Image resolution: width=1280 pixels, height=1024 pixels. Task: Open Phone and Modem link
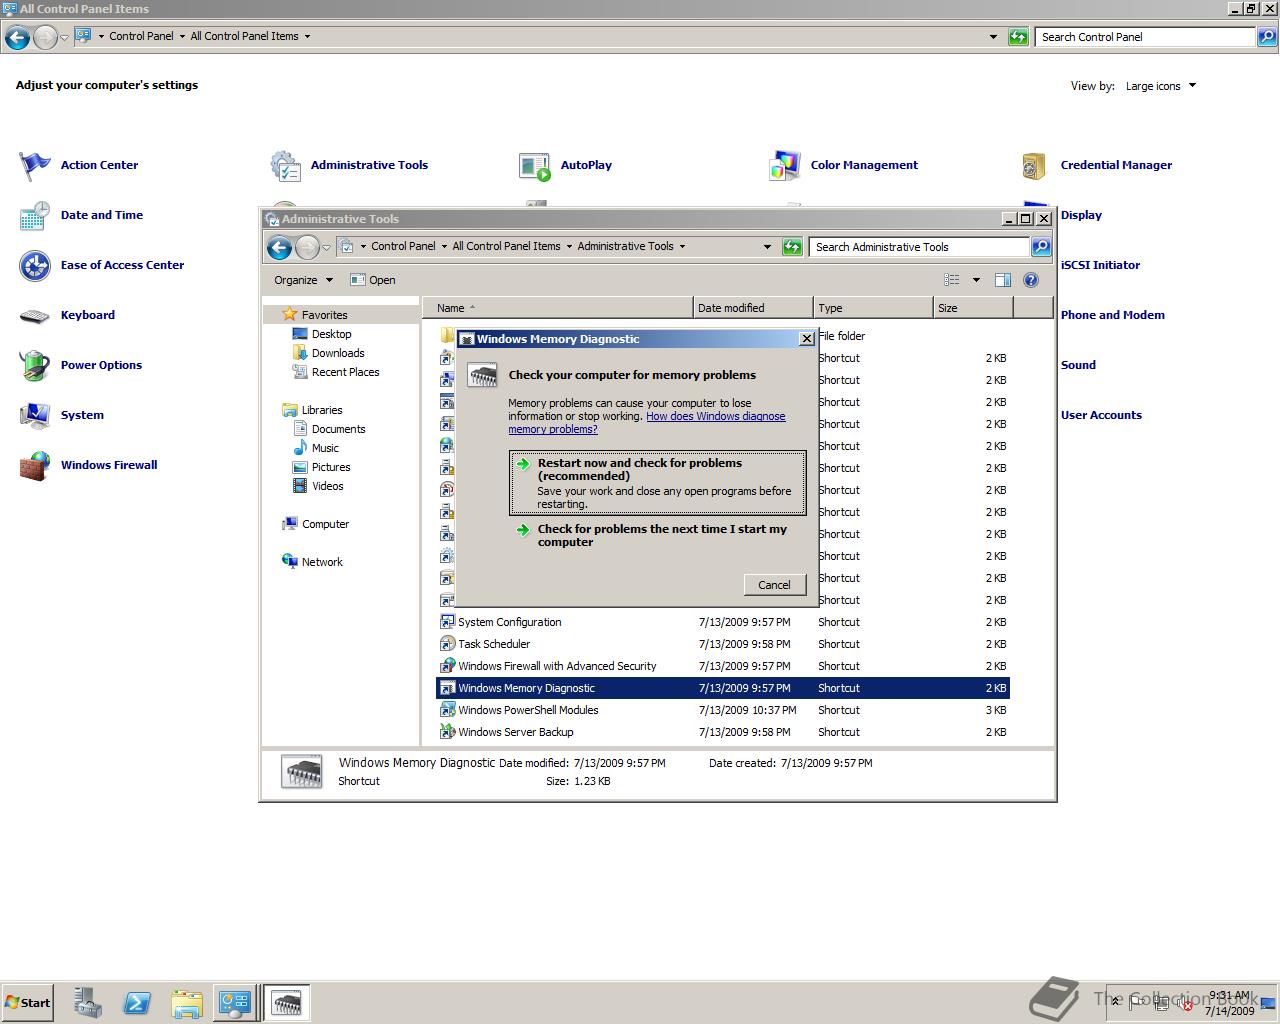(1112, 315)
